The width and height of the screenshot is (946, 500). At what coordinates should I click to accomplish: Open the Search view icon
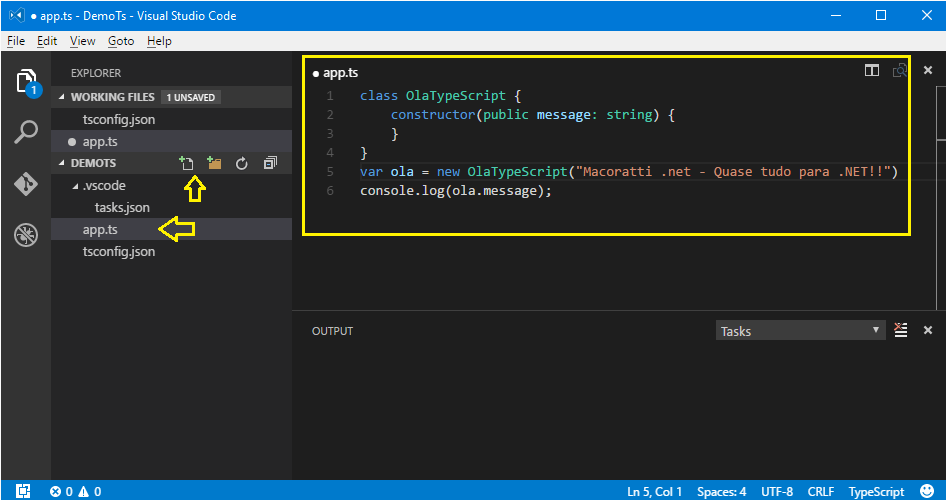[x=26, y=132]
